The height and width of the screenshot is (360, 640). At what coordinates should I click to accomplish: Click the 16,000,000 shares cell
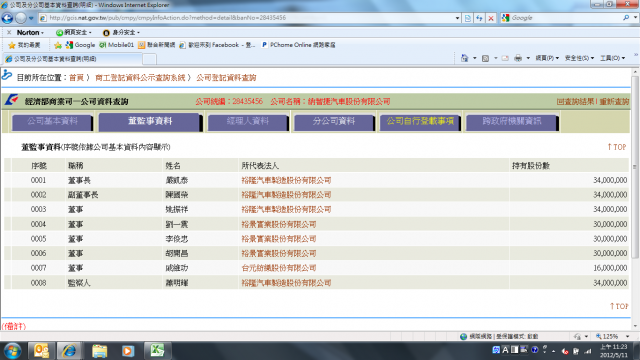pyautogui.click(x=569, y=268)
